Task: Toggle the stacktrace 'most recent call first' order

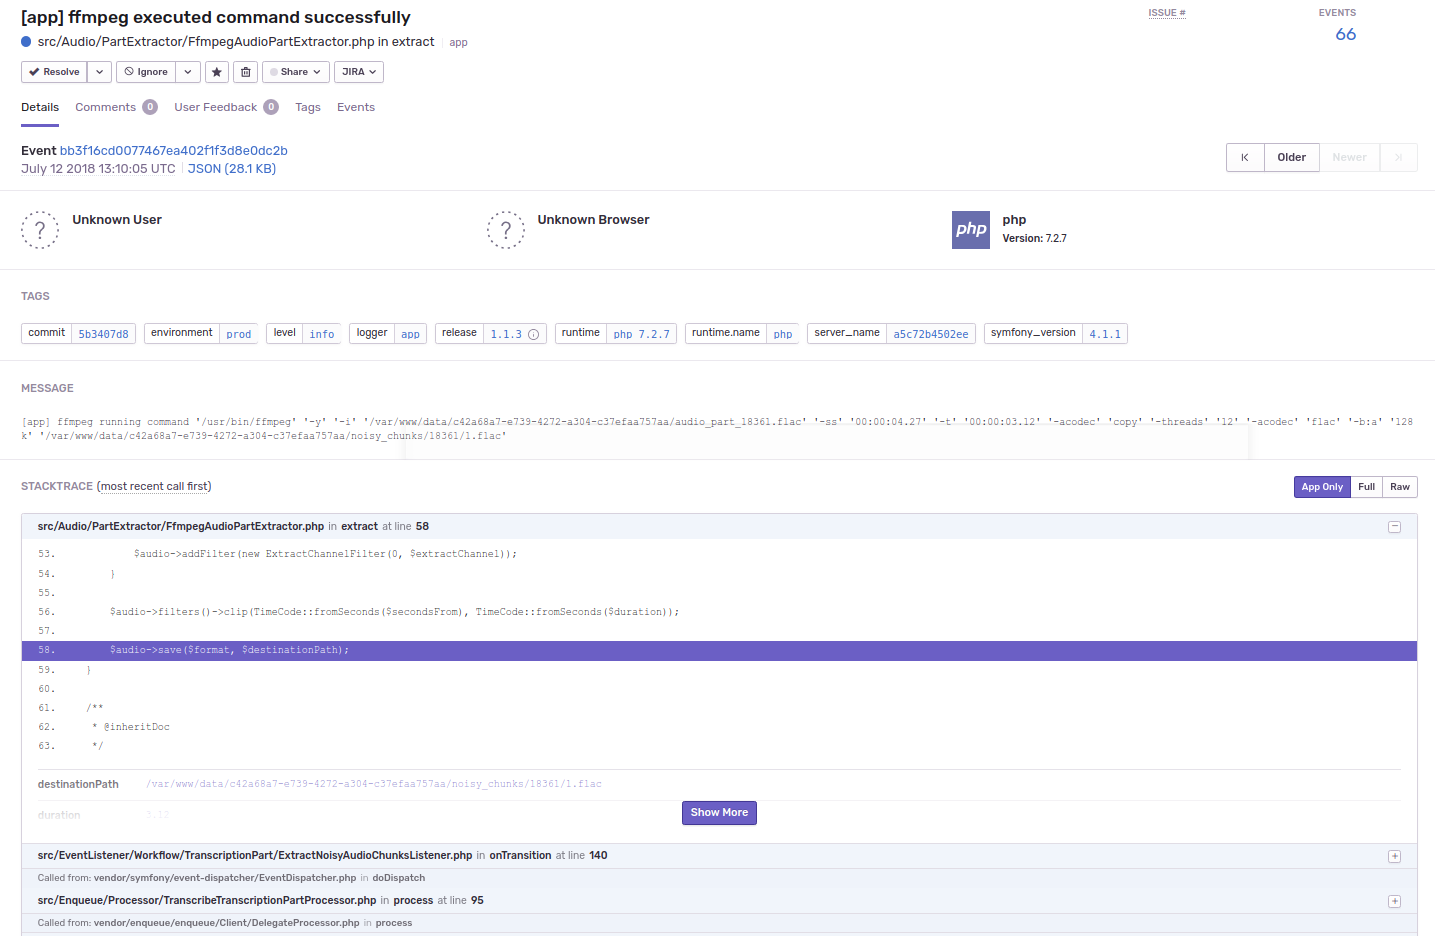Action: [154, 487]
